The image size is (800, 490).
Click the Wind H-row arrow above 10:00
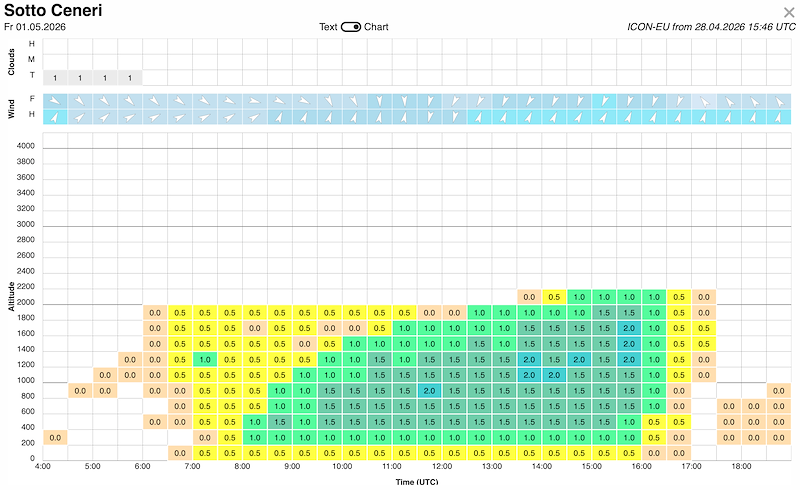(x=354, y=117)
